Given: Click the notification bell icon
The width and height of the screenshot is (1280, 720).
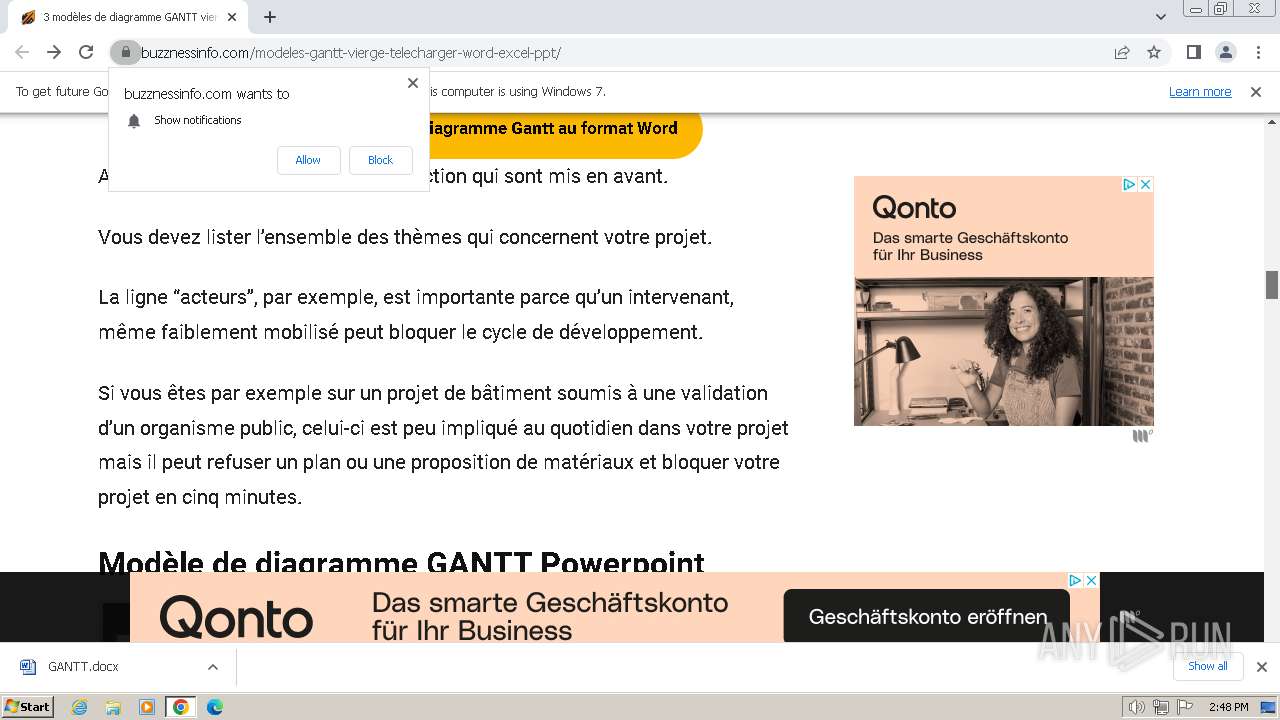Looking at the screenshot, I should click(x=134, y=121).
